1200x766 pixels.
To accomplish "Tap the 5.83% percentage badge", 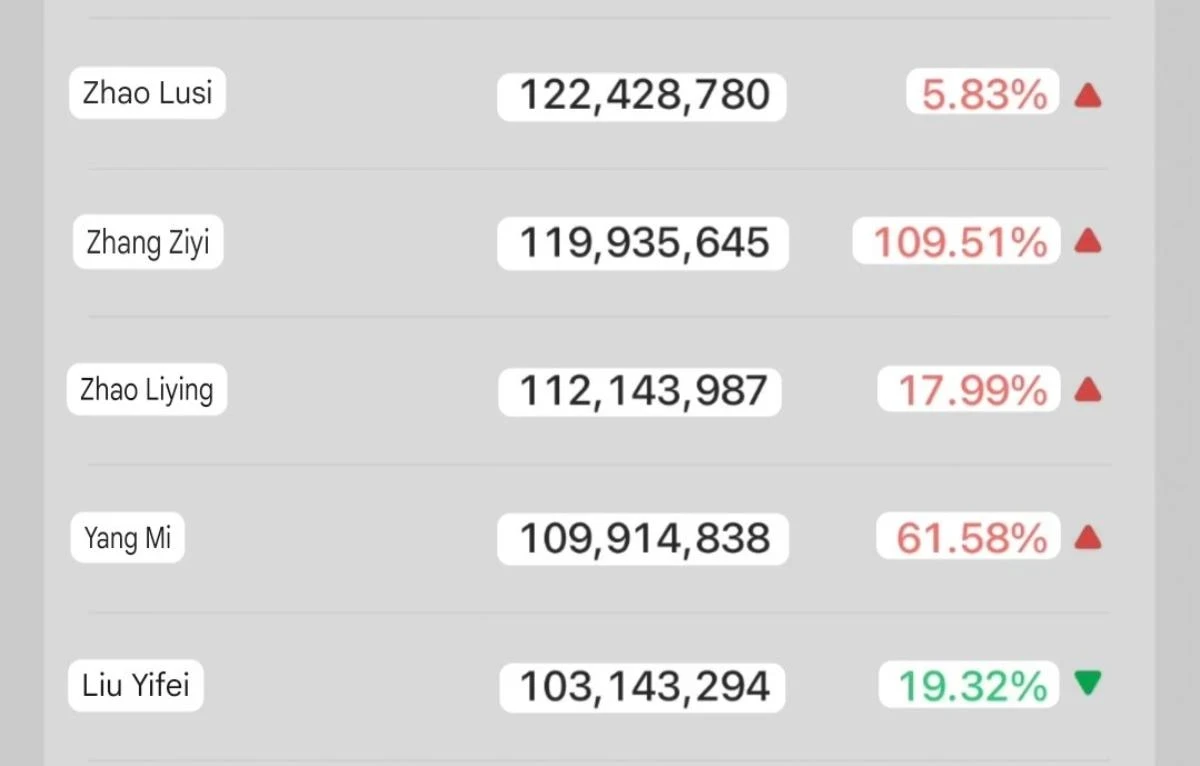I will 983,93.
